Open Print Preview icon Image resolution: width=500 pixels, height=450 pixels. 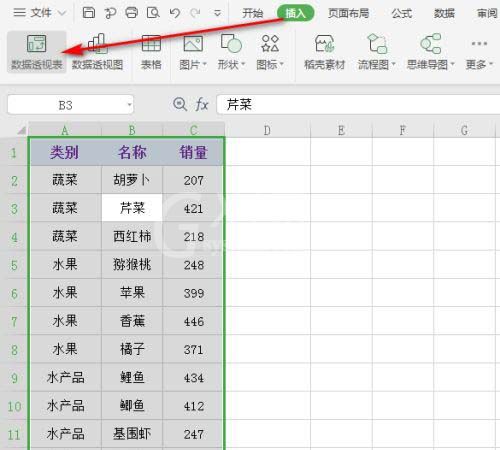click(153, 13)
